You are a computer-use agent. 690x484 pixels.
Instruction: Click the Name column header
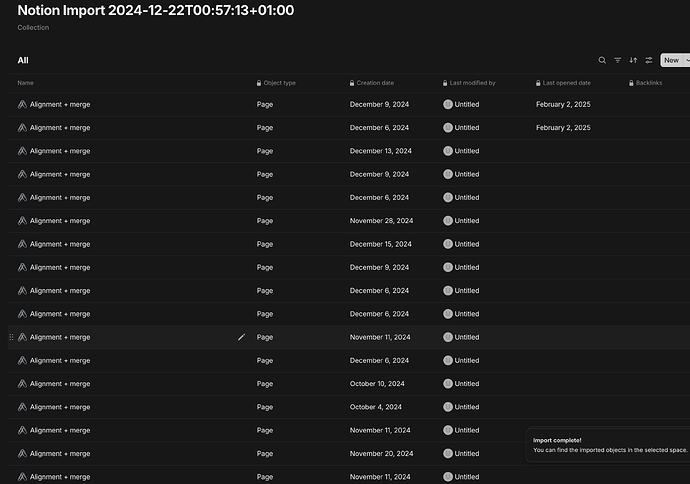[26, 83]
